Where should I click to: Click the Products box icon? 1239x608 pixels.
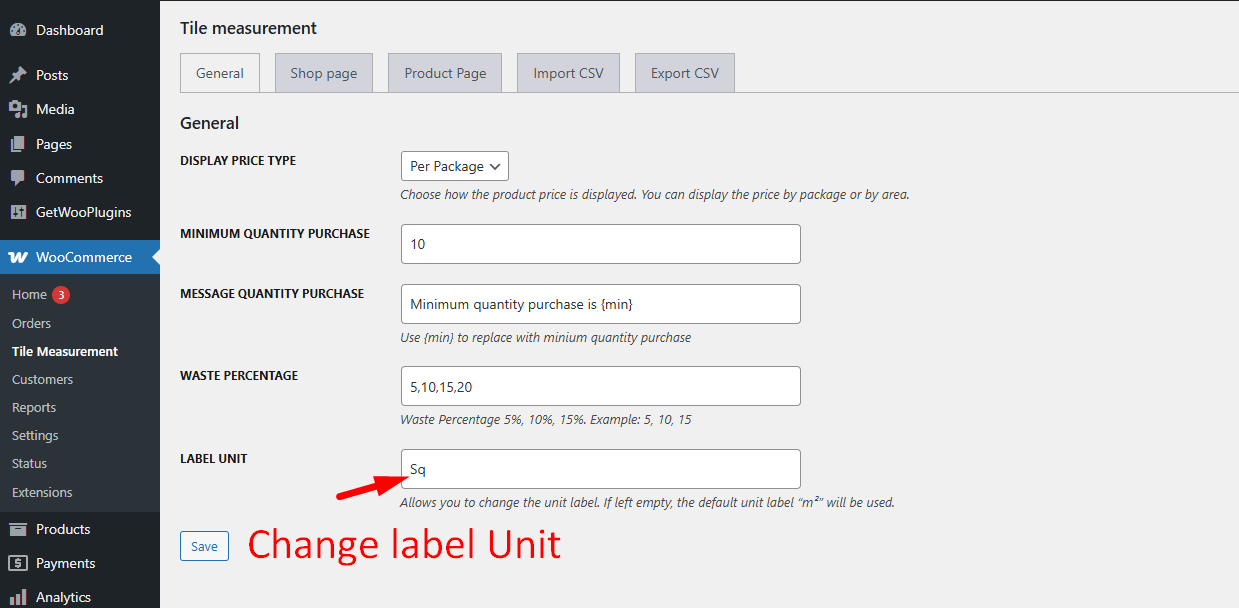tap(18, 529)
